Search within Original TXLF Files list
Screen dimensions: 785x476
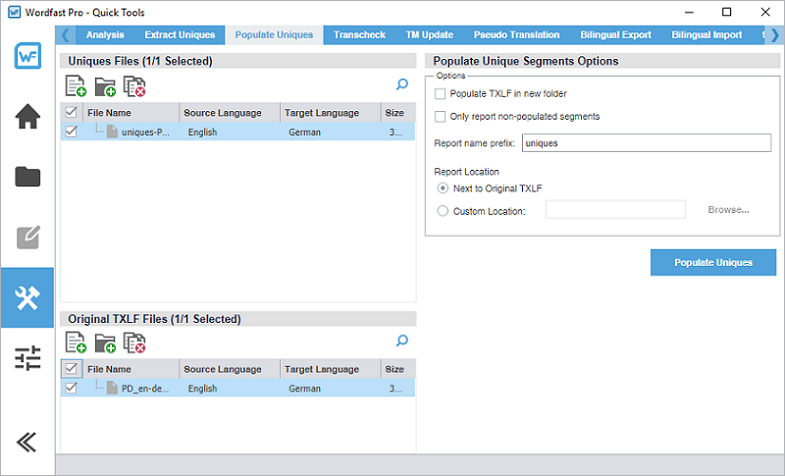(402, 341)
